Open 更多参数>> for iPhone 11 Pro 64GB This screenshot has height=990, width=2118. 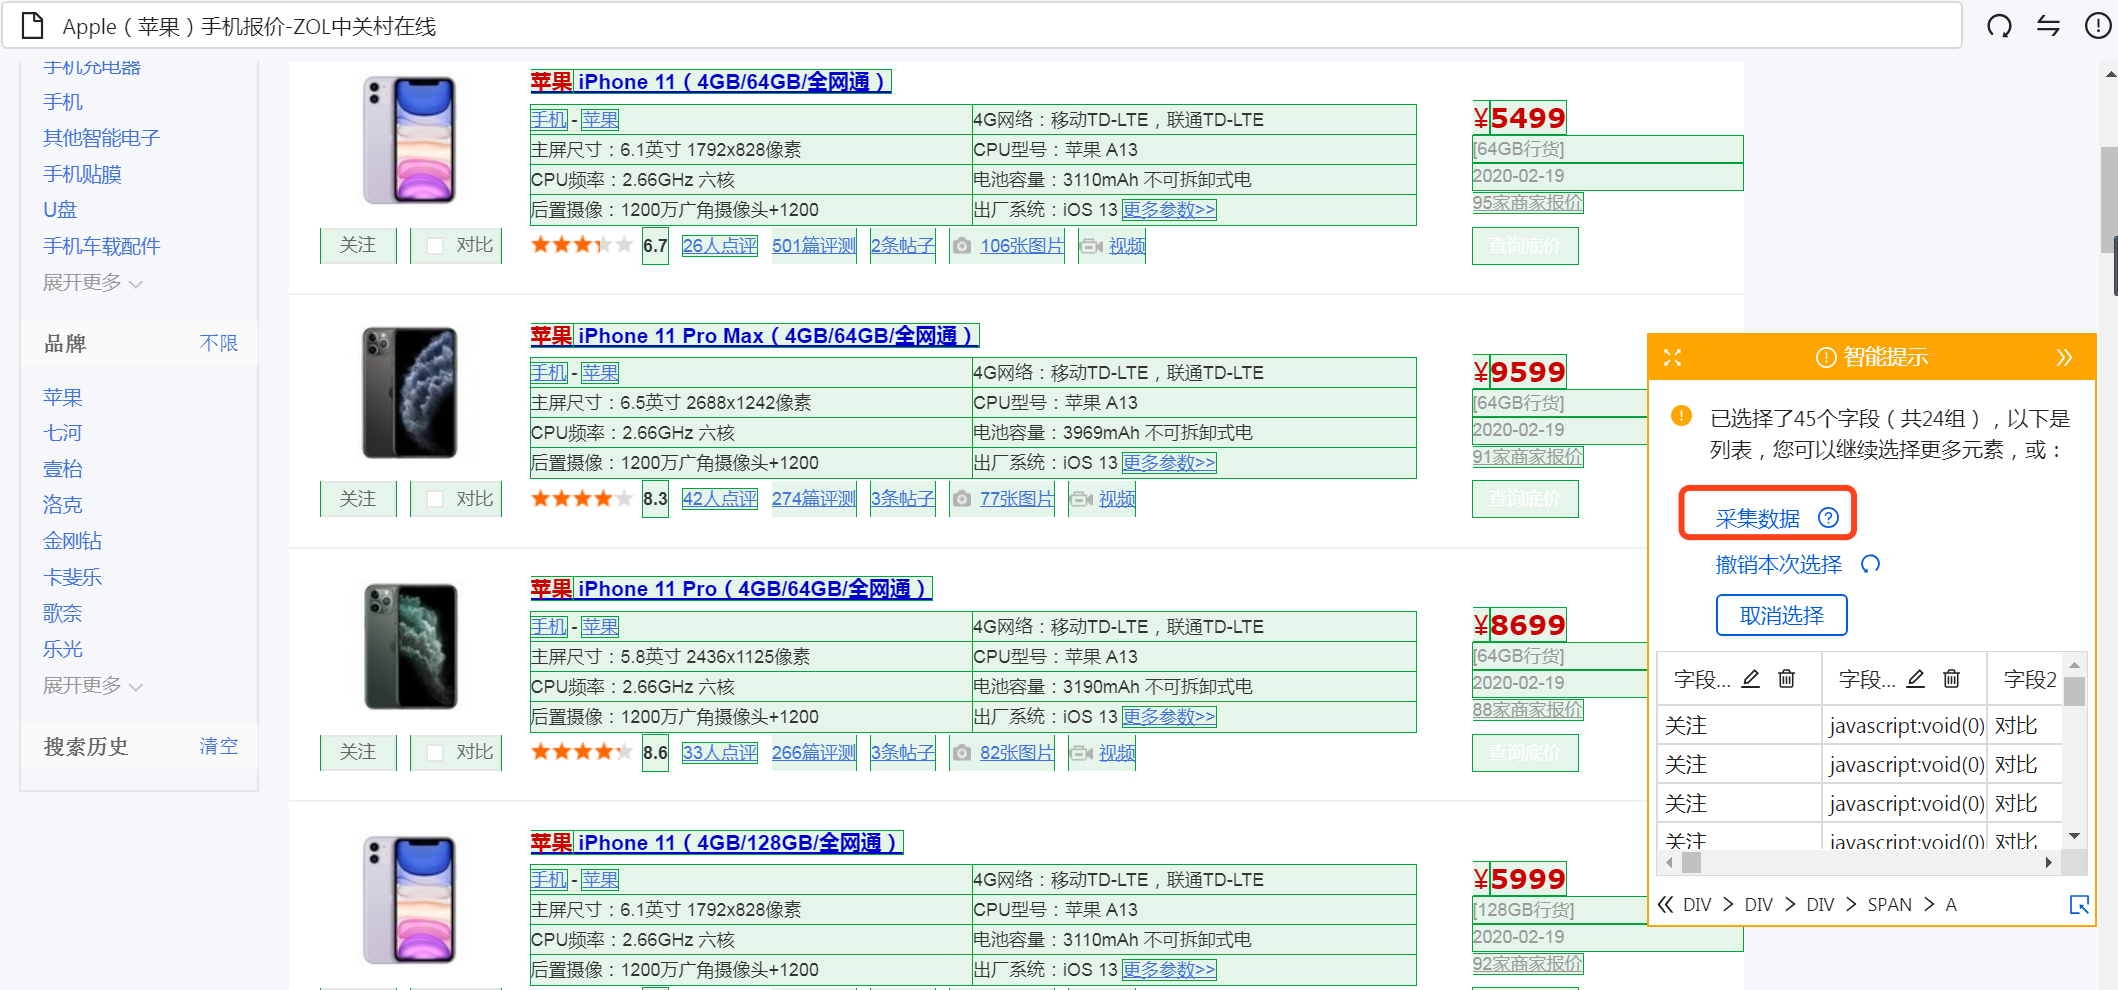[x=1169, y=717]
